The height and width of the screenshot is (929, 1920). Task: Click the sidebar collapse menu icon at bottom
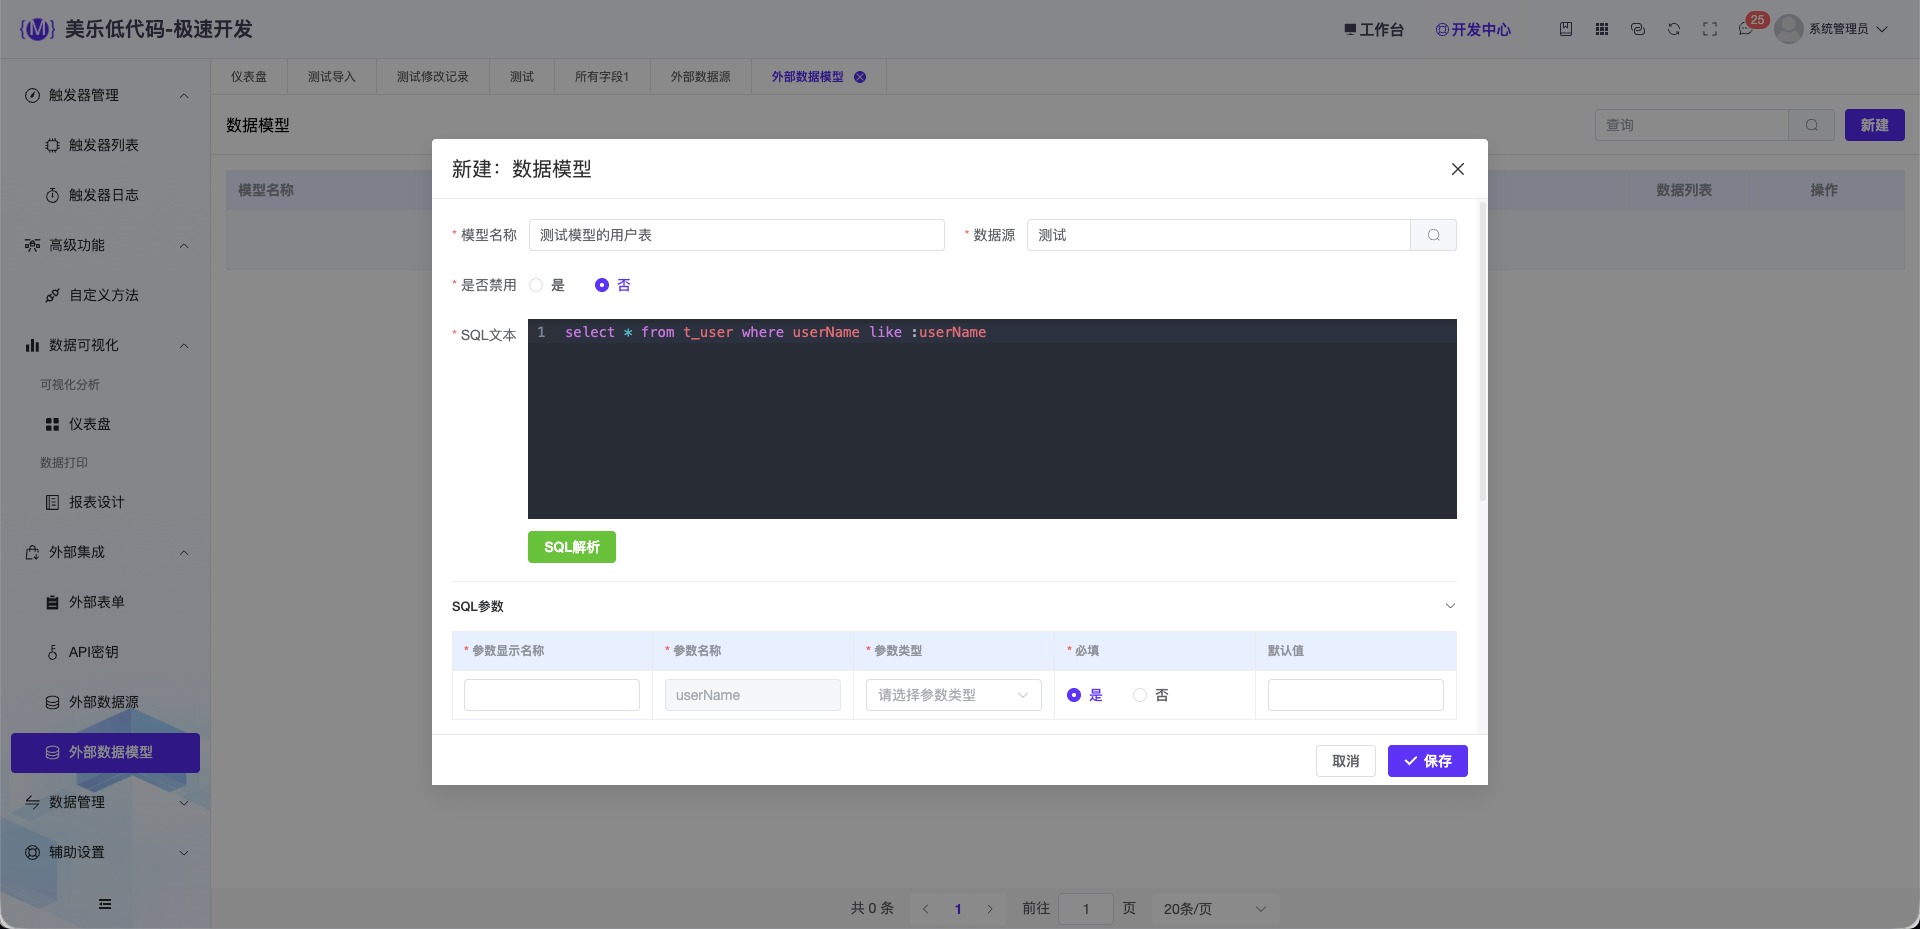point(105,904)
